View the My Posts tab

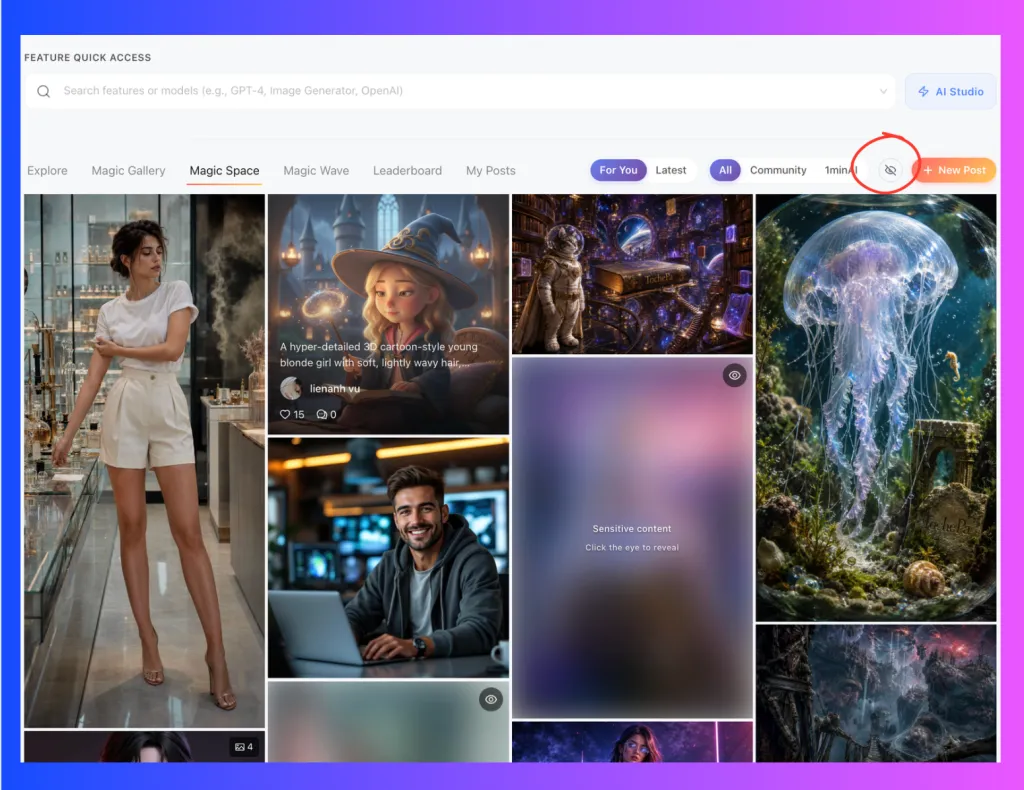coord(490,170)
